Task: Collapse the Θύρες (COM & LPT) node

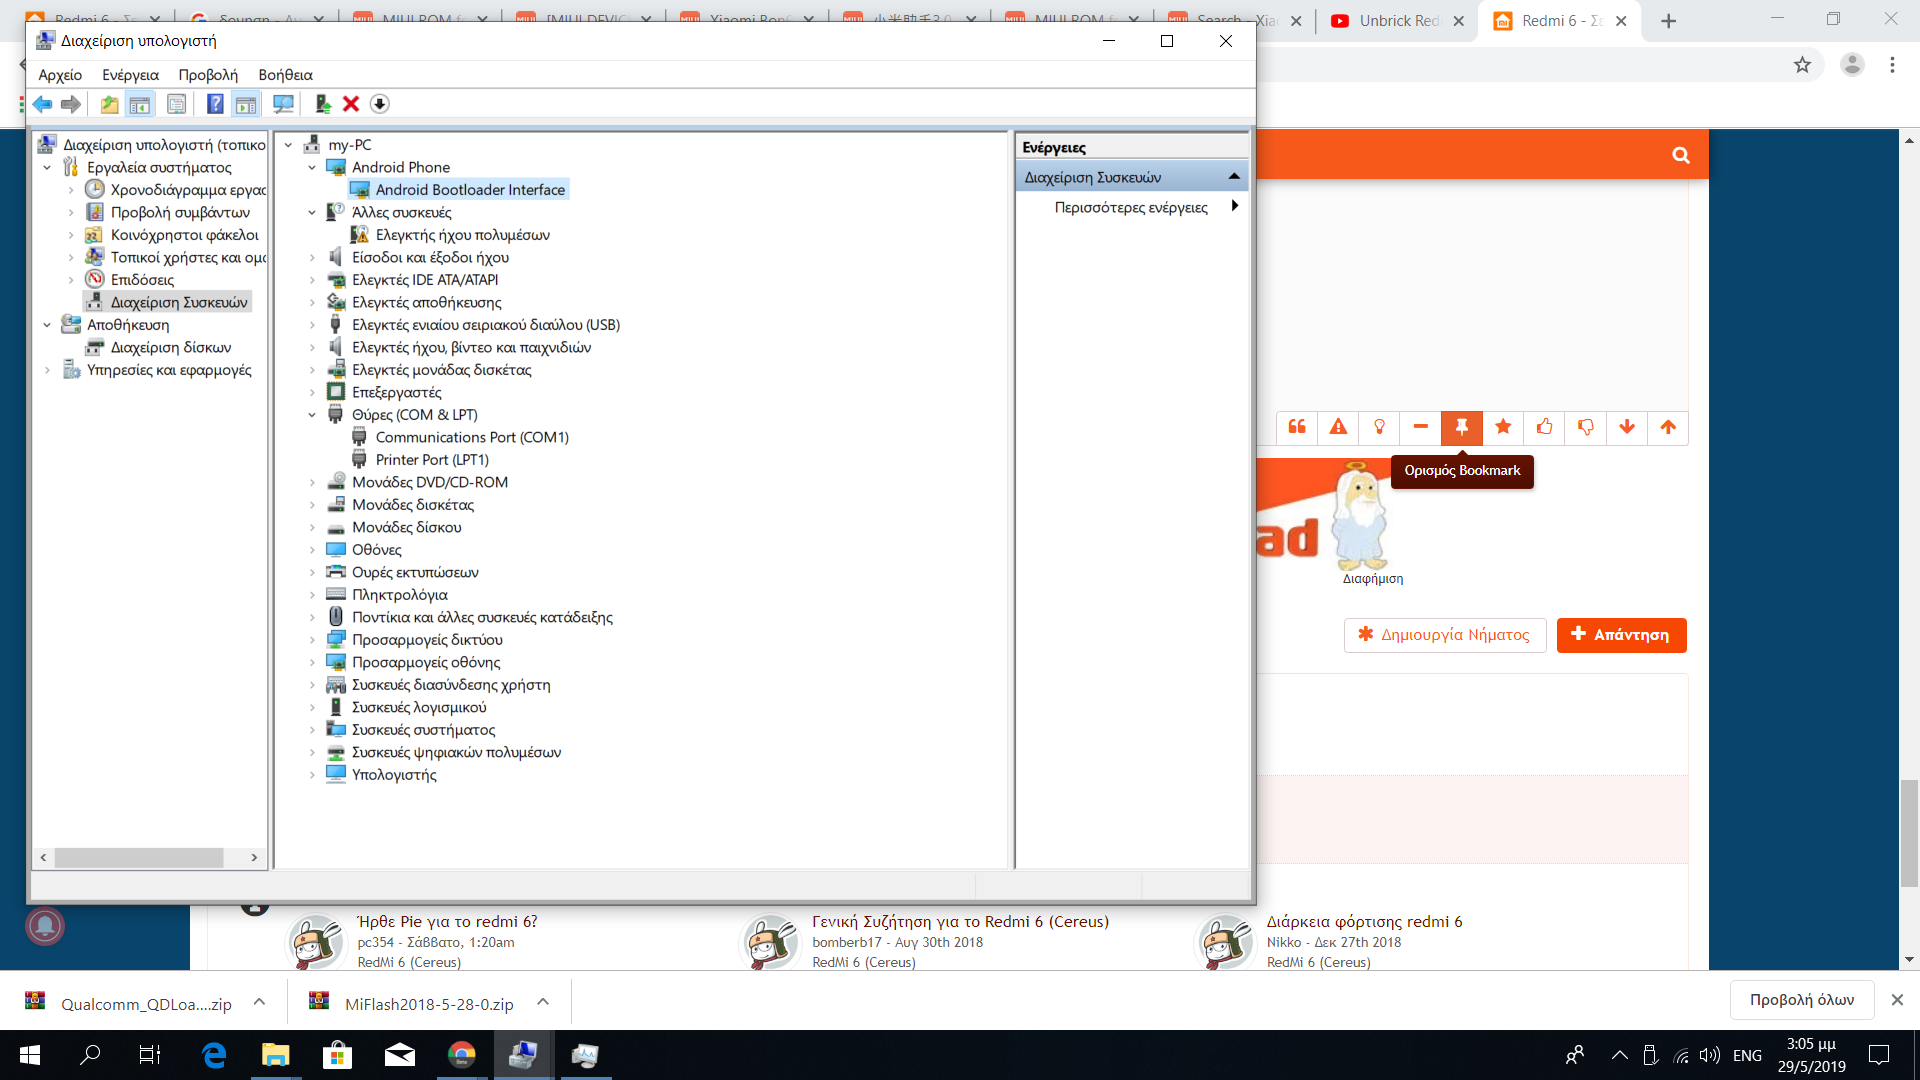Action: click(312, 415)
